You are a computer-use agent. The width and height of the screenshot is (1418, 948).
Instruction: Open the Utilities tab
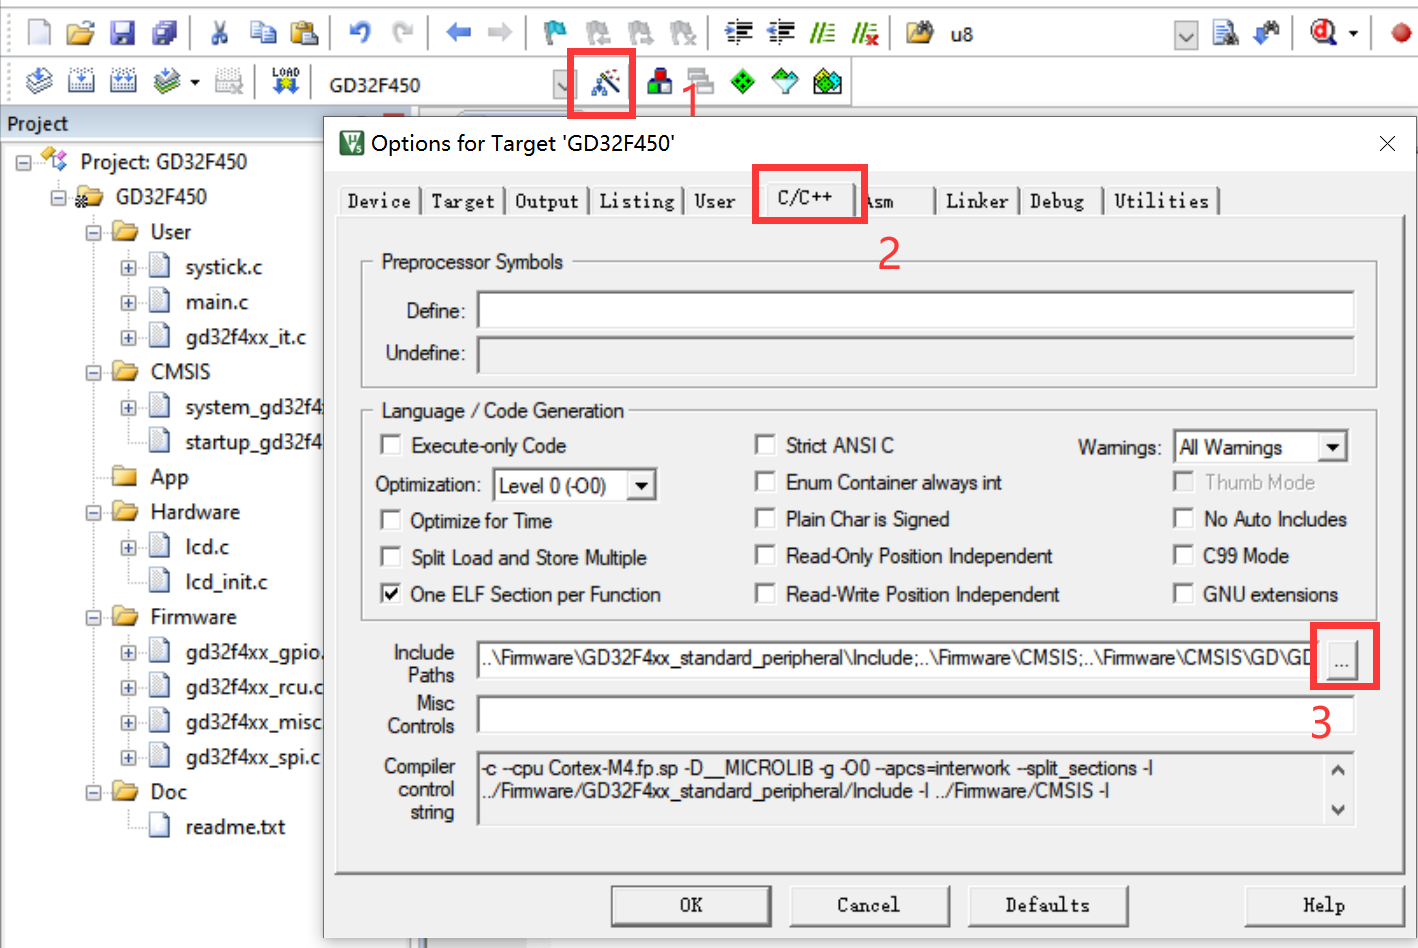pyautogui.click(x=1161, y=201)
